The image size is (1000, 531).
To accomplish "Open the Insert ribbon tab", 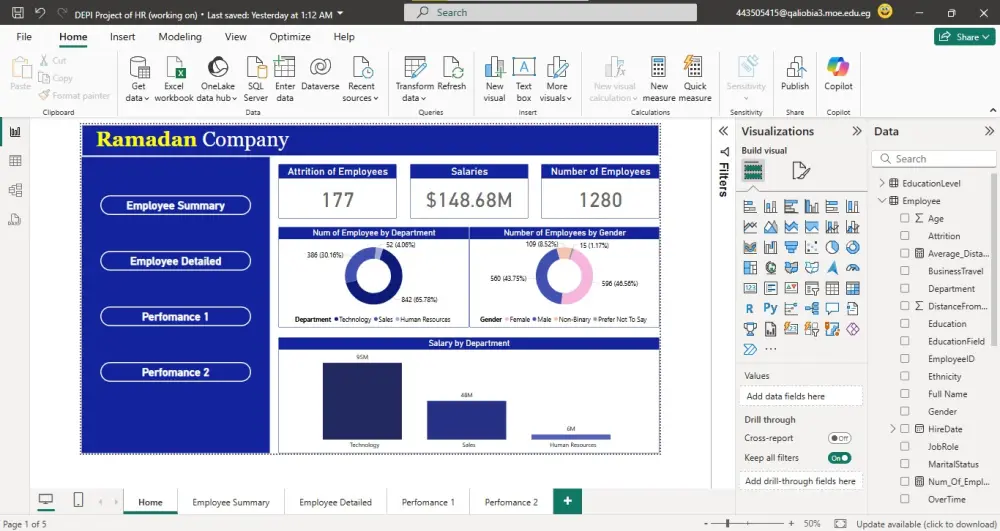I will (122, 37).
